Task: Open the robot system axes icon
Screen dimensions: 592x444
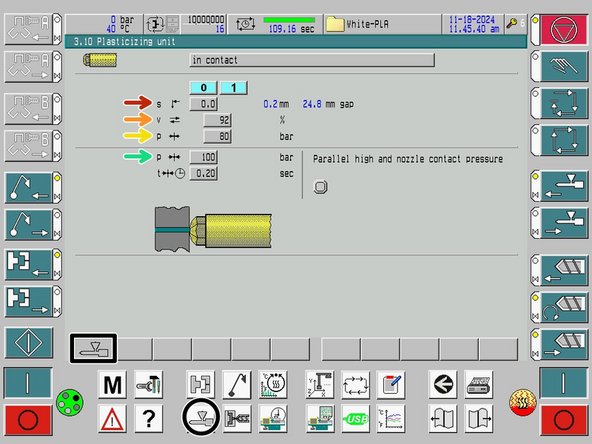Action: (319, 385)
